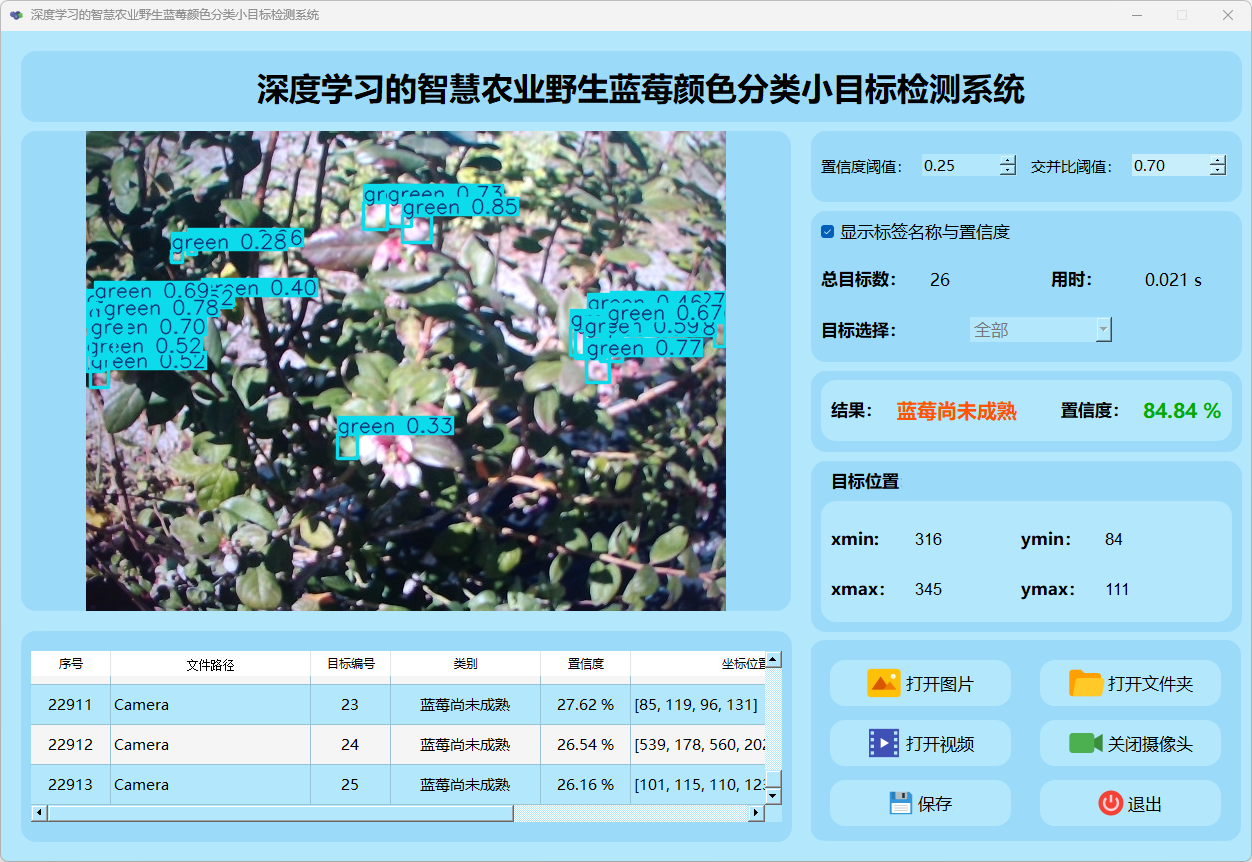1252x862 pixels.
Task: Click the app icon in the title bar
Action: [16, 15]
